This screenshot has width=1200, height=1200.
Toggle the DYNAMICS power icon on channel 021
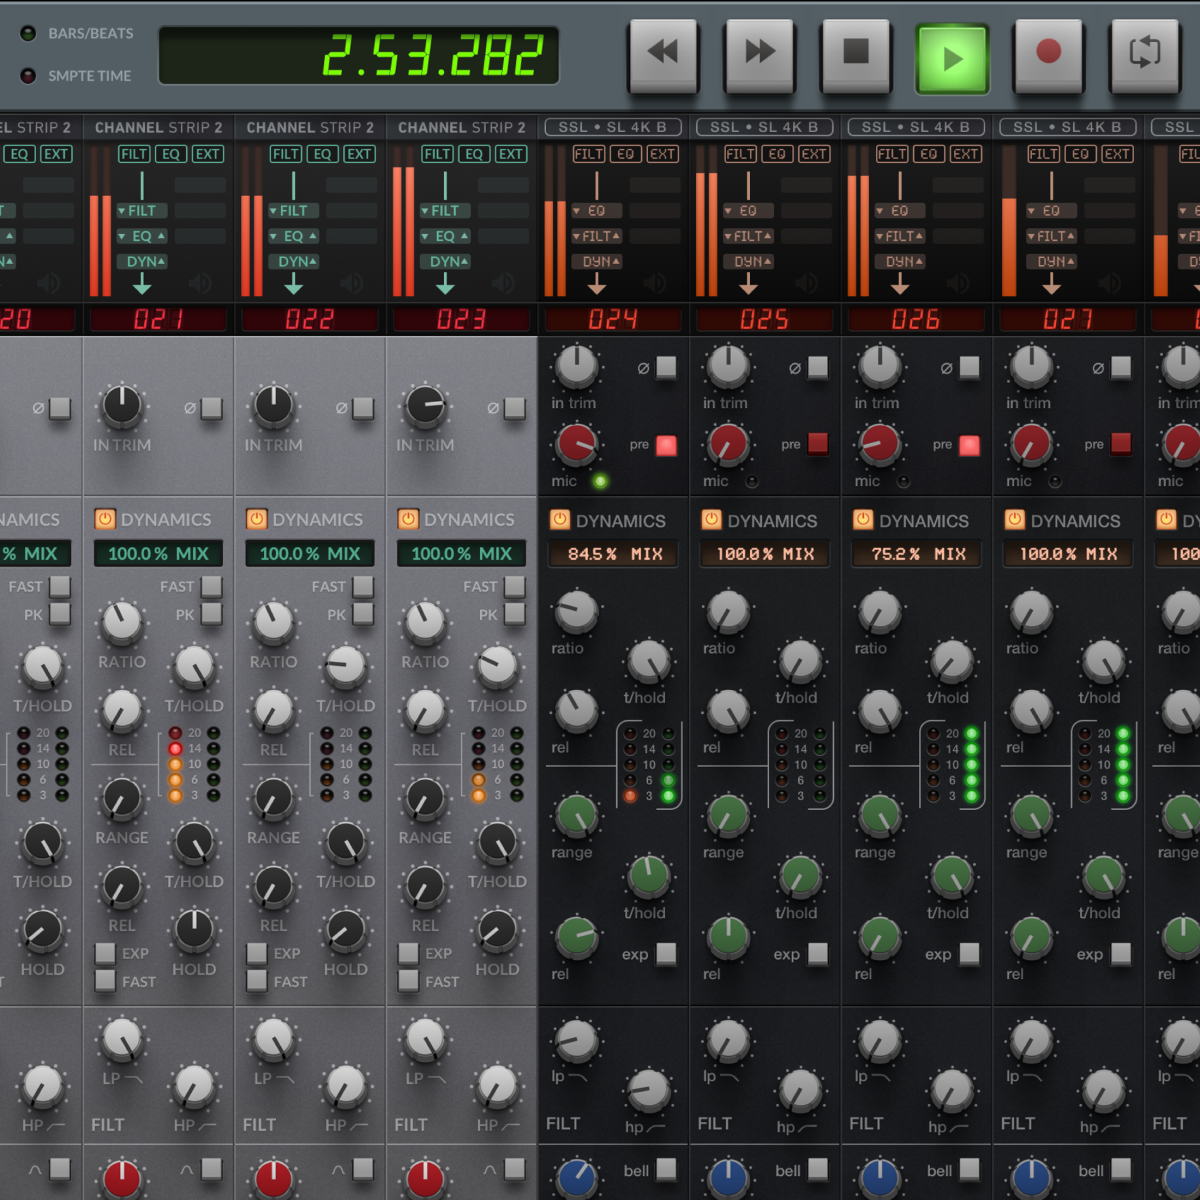107,520
